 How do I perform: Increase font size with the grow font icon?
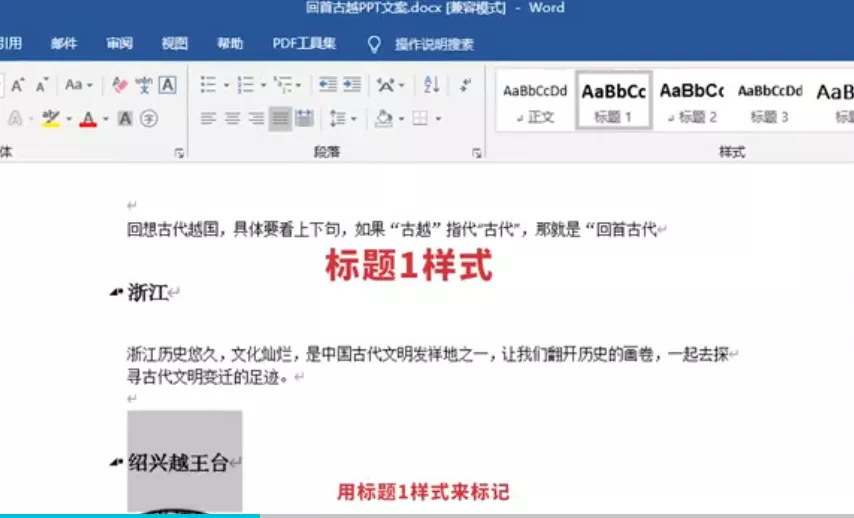tap(17, 85)
